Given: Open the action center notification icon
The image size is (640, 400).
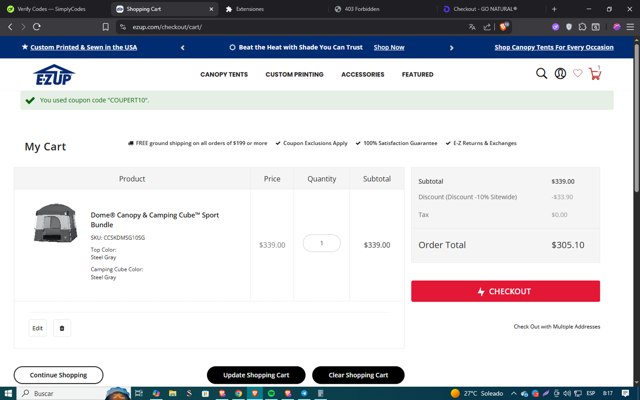Looking at the screenshot, I should click(x=625, y=393).
